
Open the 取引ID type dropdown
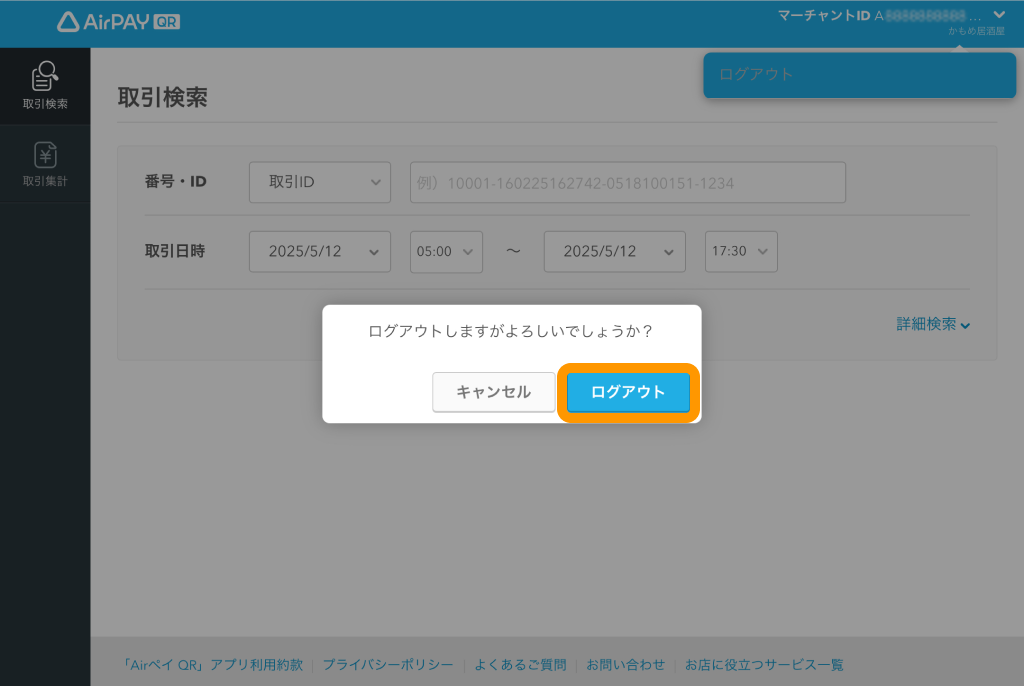click(319, 182)
